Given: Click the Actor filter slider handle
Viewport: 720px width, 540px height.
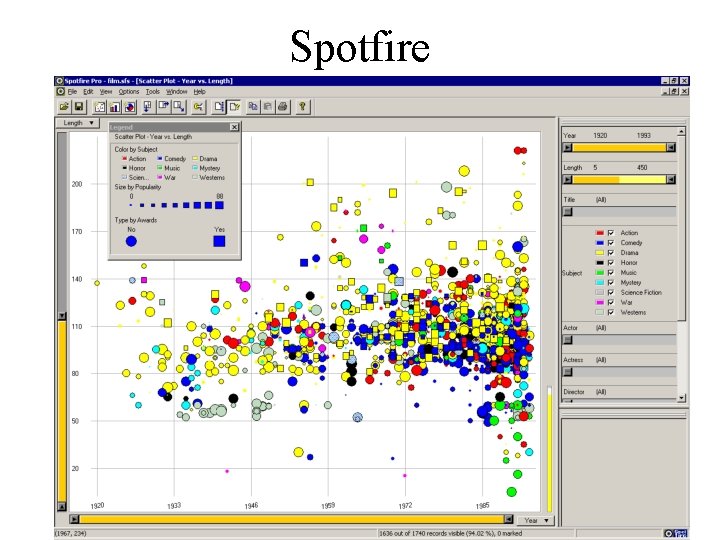Looking at the screenshot, I should click(568, 340).
